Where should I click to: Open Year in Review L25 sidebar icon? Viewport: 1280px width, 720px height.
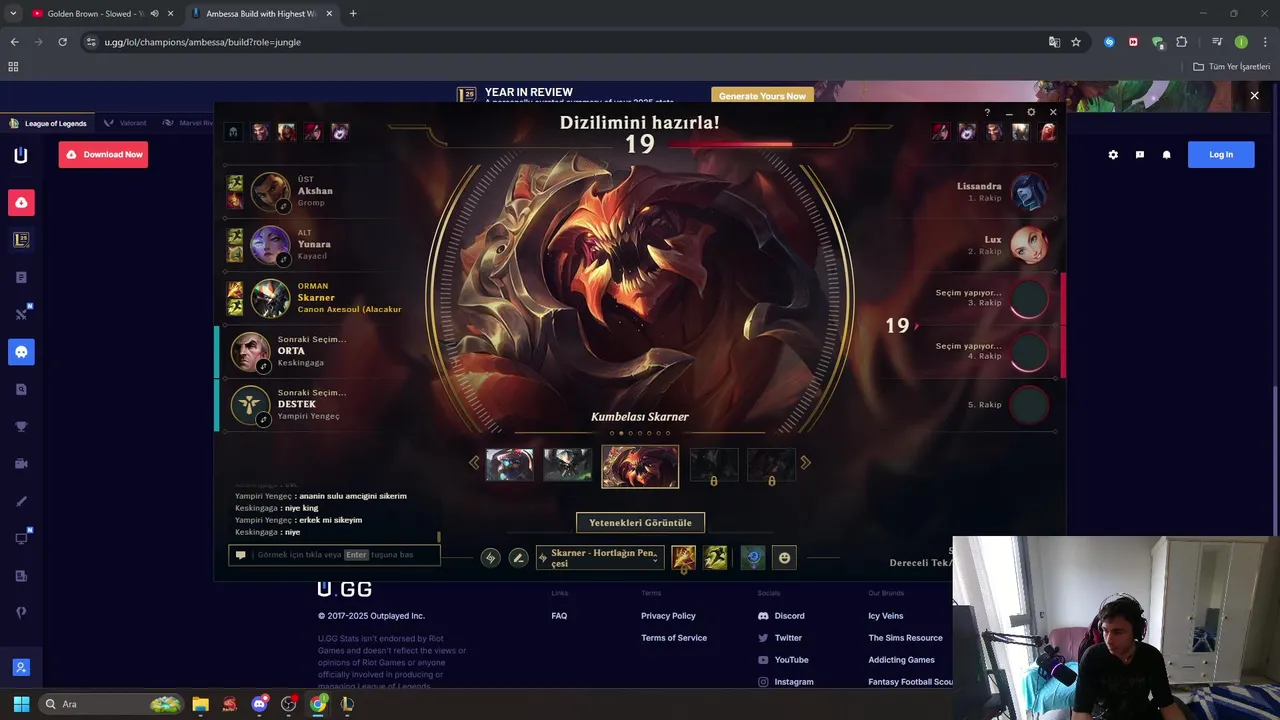21,240
